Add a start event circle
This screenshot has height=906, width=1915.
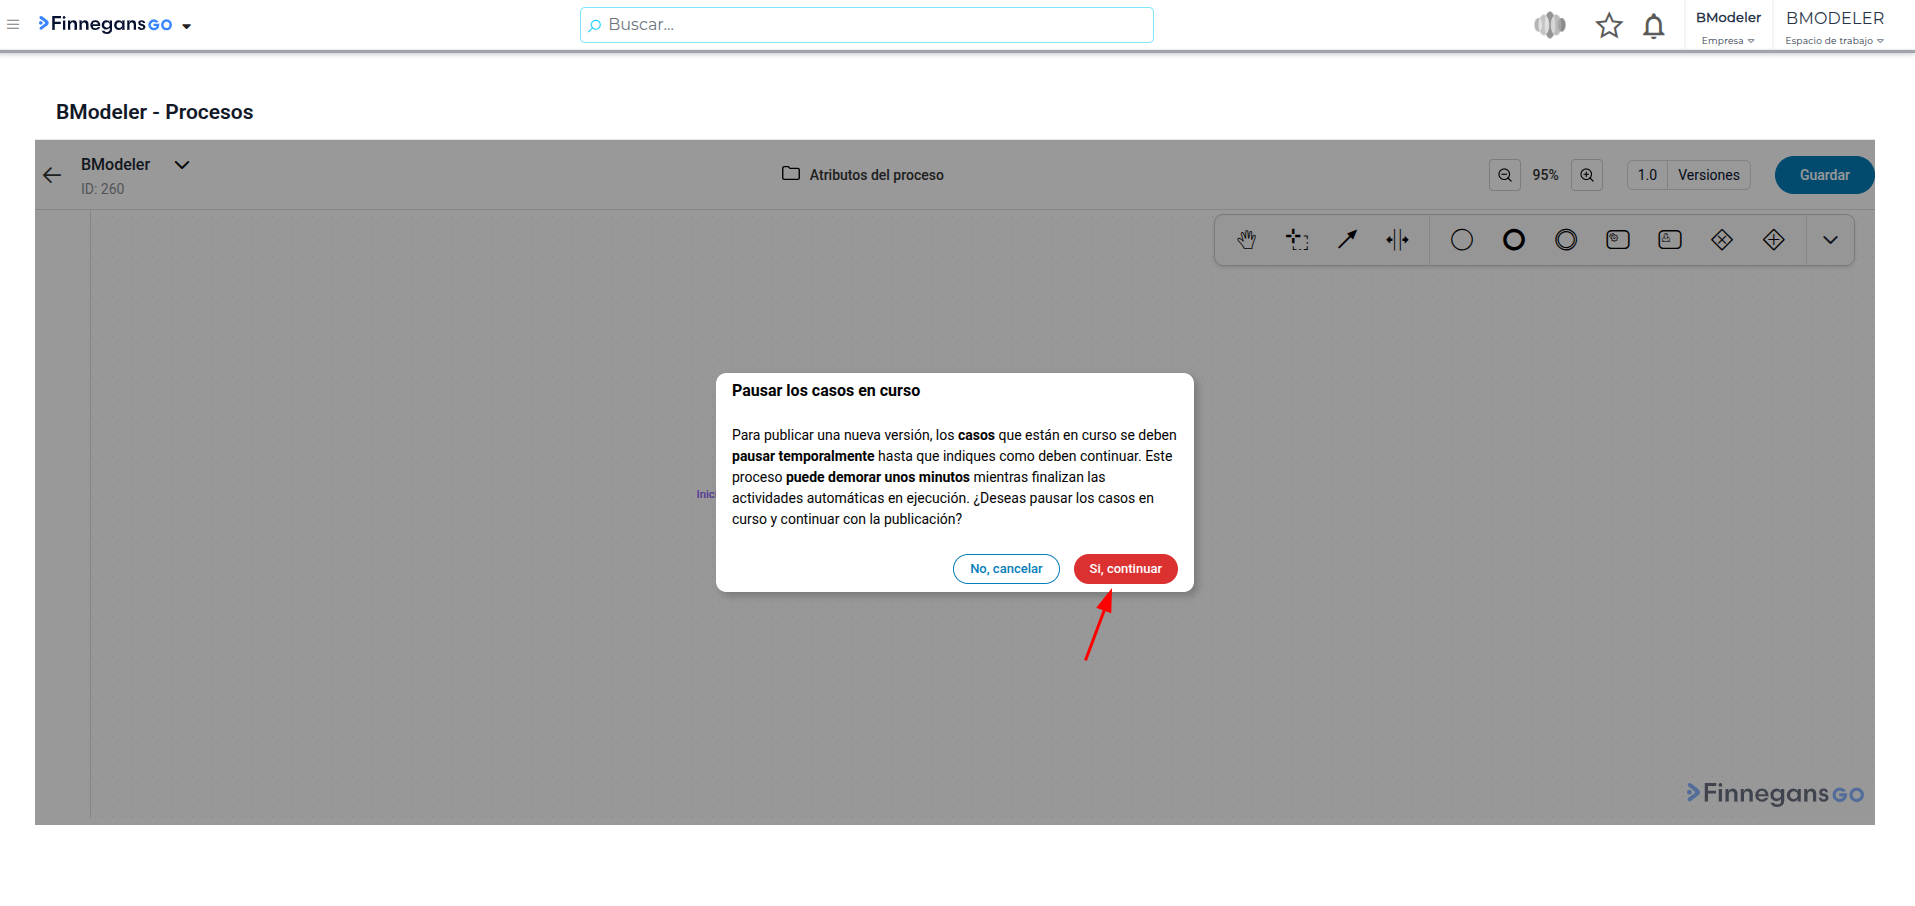point(1462,240)
